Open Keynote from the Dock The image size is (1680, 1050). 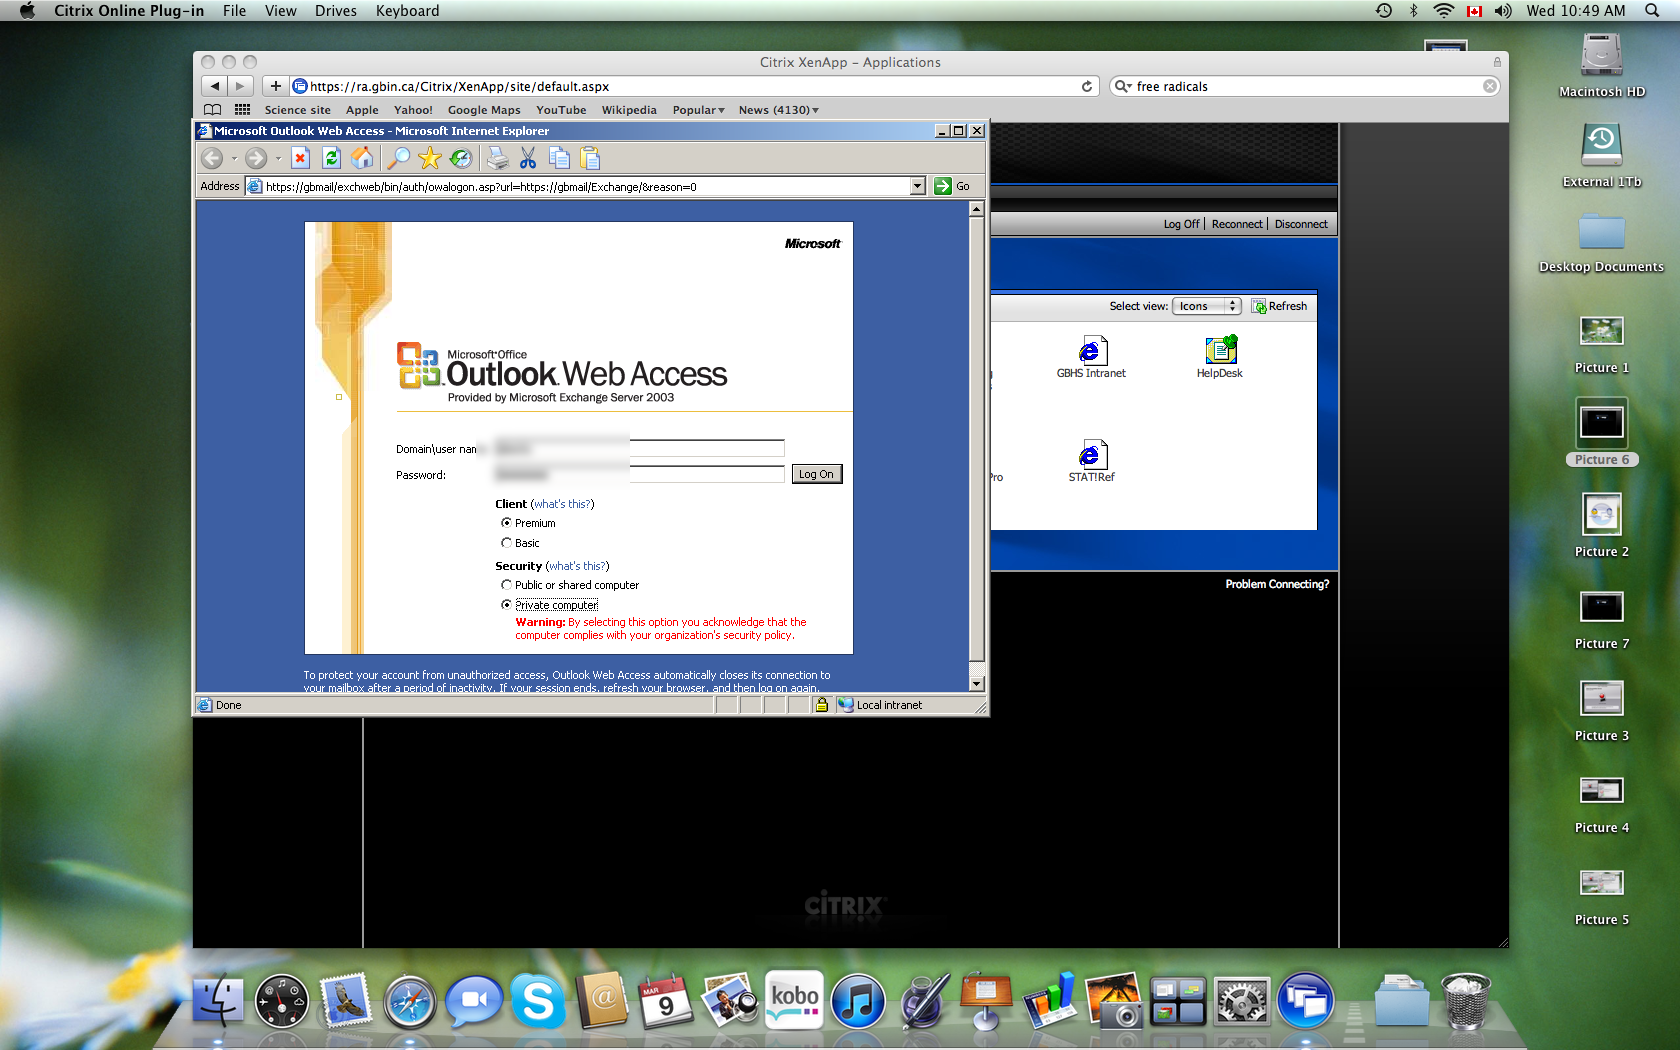point(986,1000)
